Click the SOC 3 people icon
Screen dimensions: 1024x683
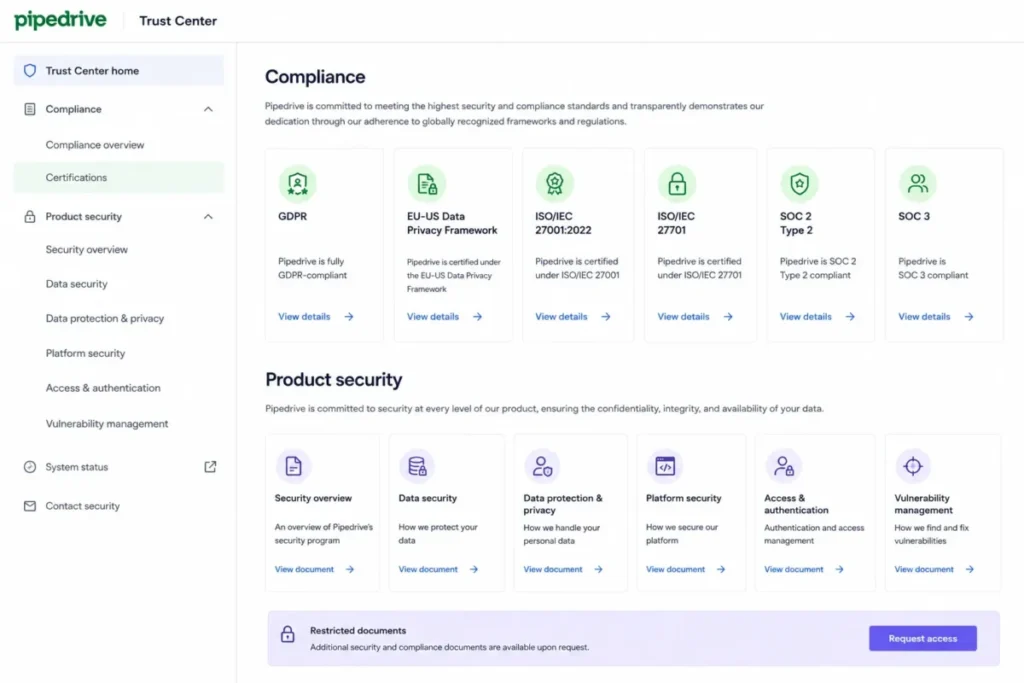pos(918,184)
